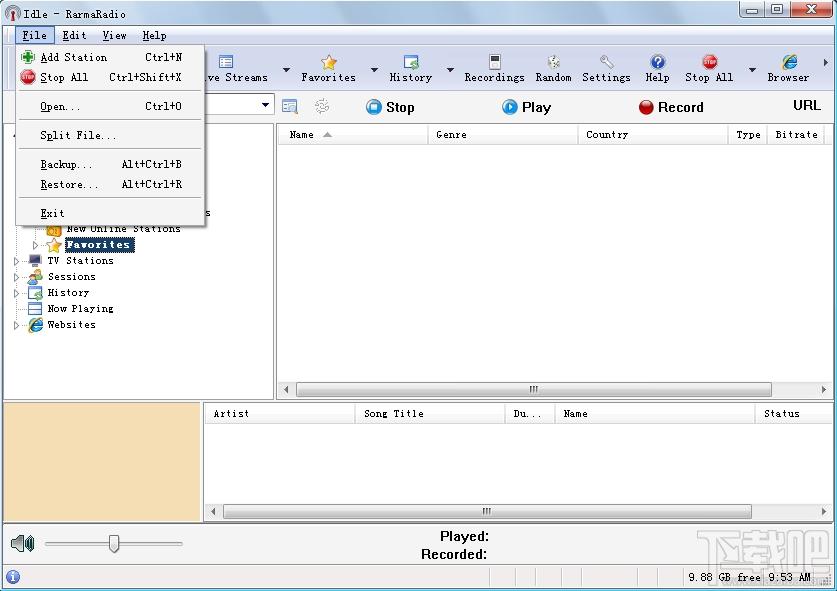Click the volume slider handle
This screenshot has width=837, height=591.
click(114, 543)
